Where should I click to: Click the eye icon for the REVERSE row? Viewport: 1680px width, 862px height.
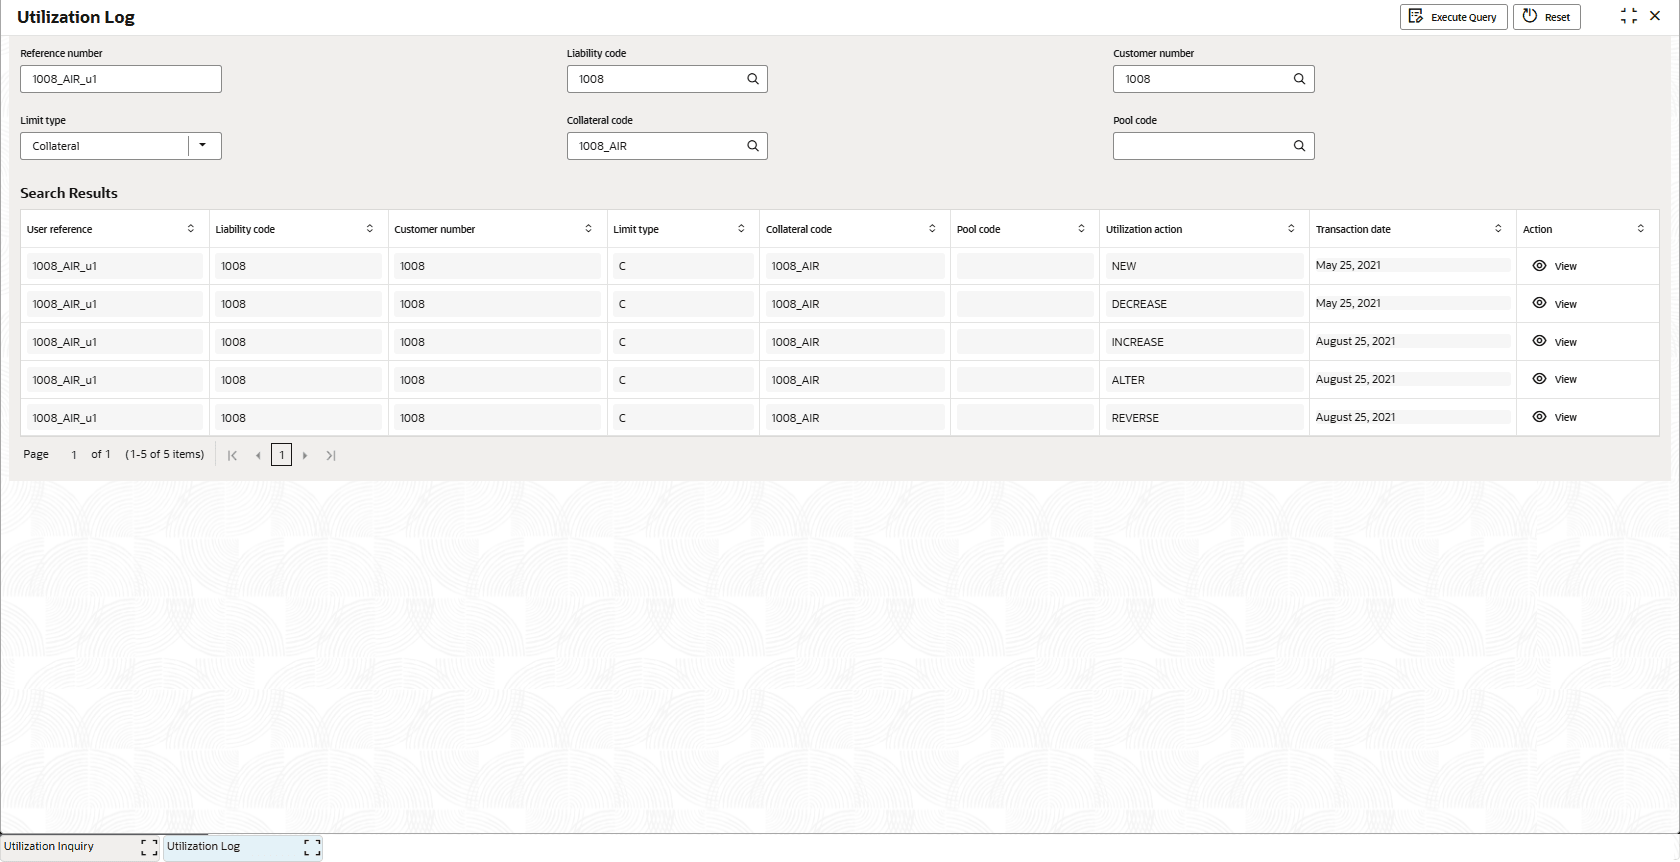click(1539, 417)
